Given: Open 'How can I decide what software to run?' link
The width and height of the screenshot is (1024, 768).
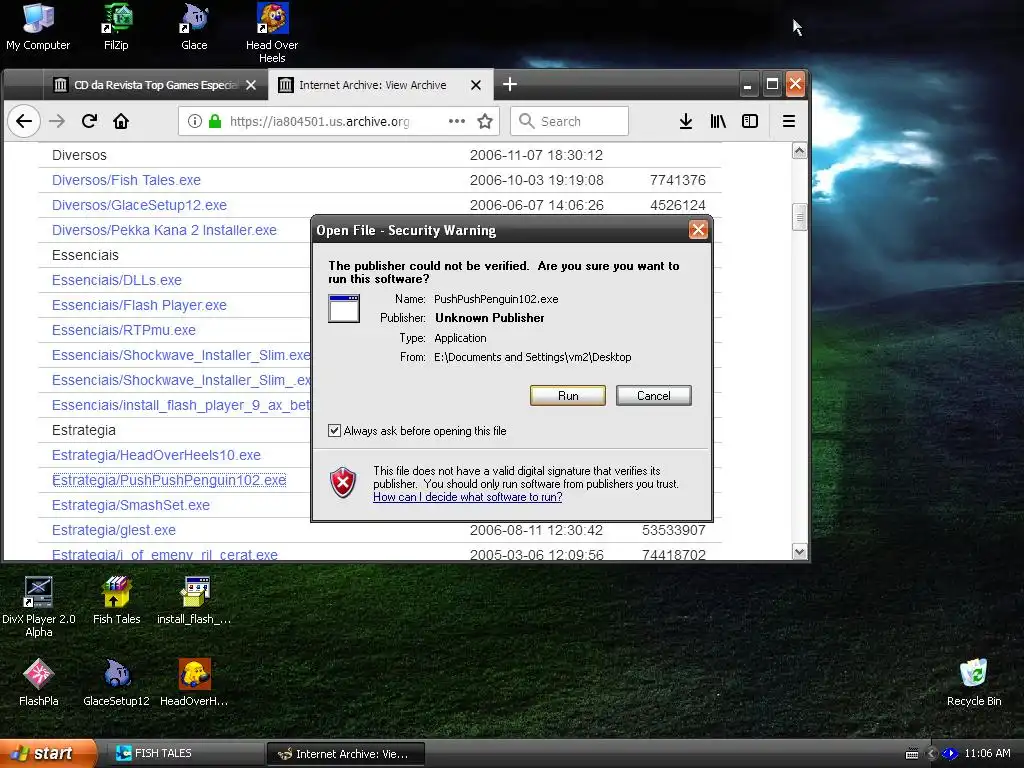Looking at the screenshot, I should [x=468, y=497].
